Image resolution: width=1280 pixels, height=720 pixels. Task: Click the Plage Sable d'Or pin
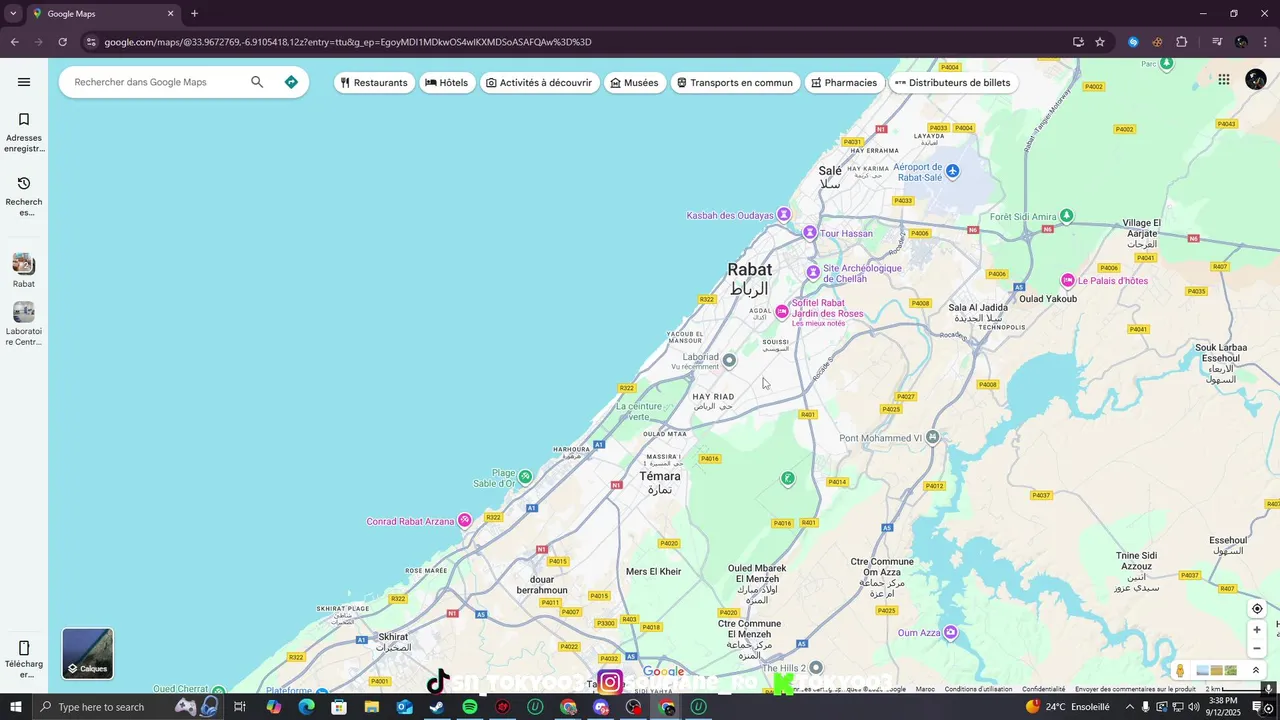pyautogui.click(x=525, y=477)
